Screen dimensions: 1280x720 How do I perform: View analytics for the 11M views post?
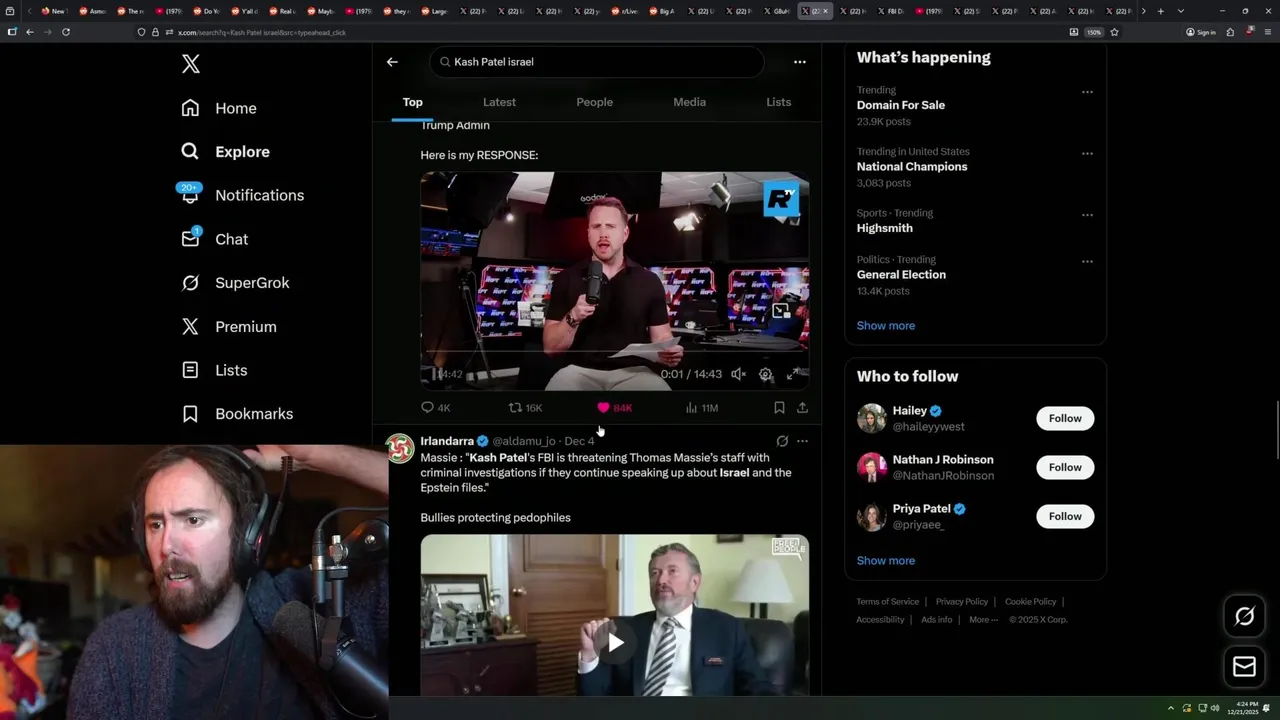[x=701, y=408]
